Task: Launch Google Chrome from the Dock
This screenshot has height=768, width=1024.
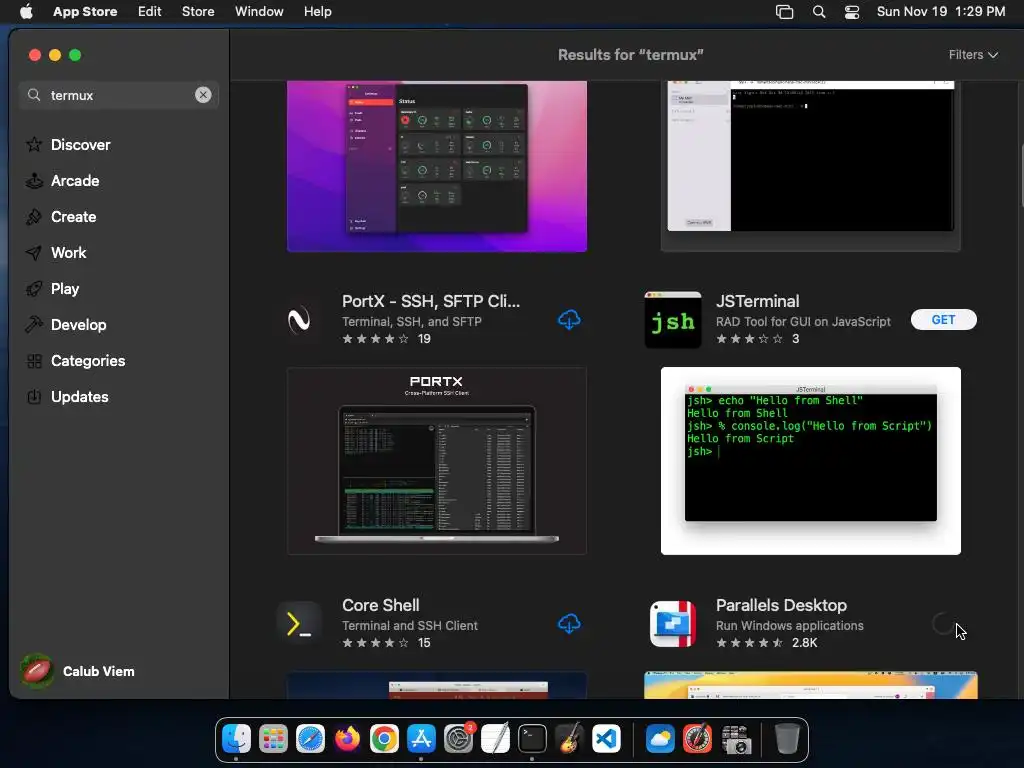Action: pyautogui.click(x=384, y=739)
